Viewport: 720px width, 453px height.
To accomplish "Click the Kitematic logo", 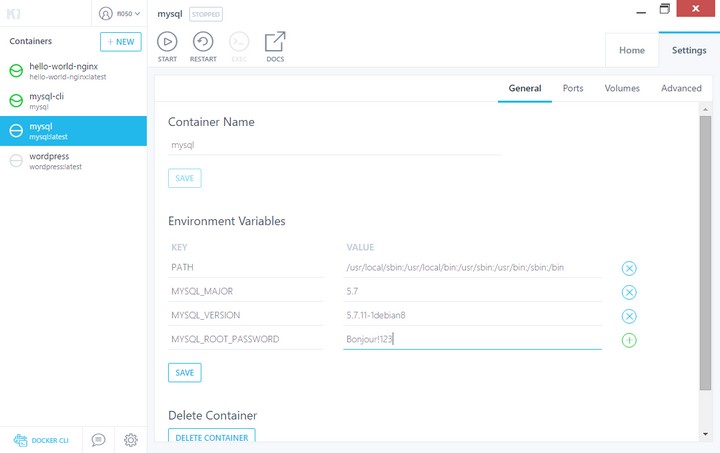I will 14,14.
